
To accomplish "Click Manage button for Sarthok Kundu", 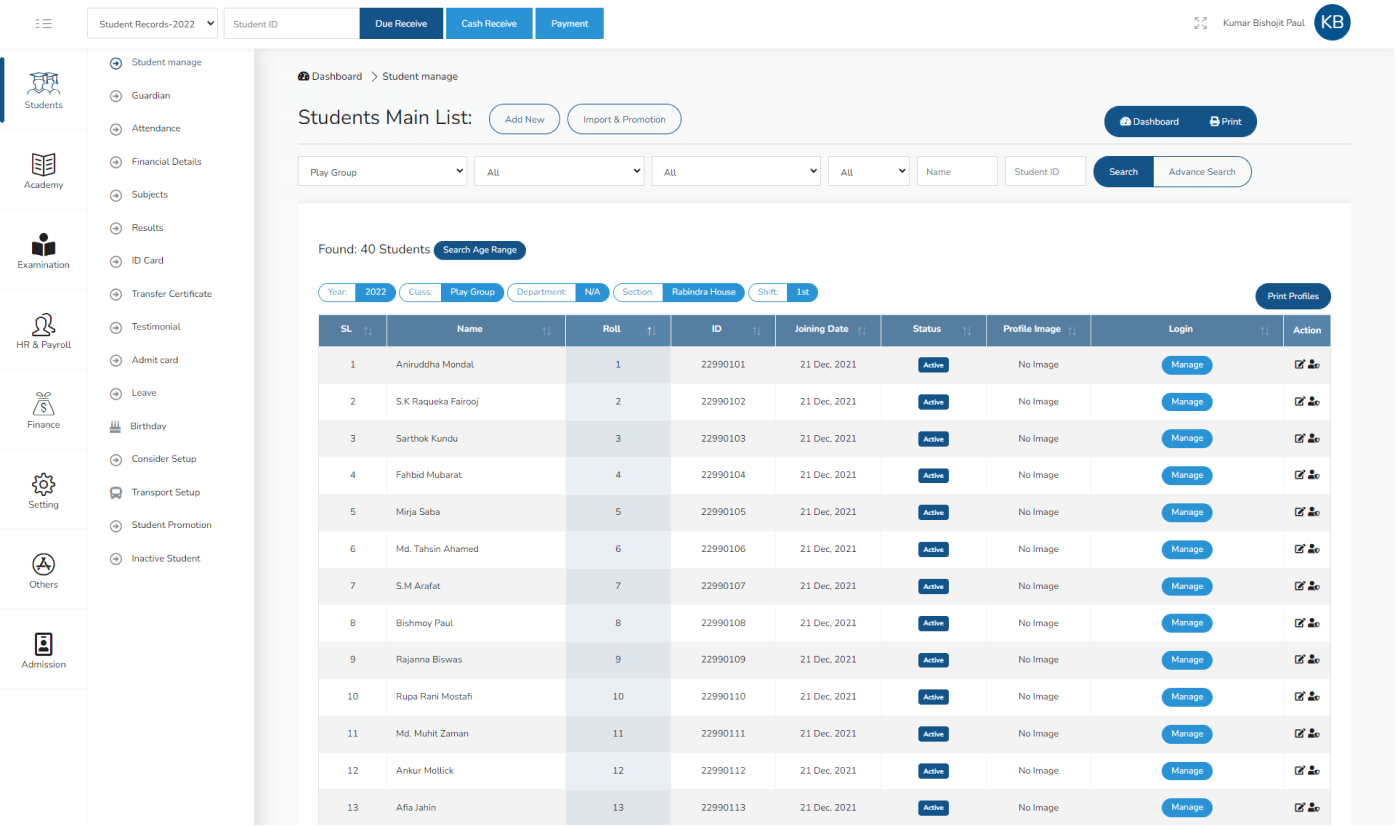I will [1186, 439].
